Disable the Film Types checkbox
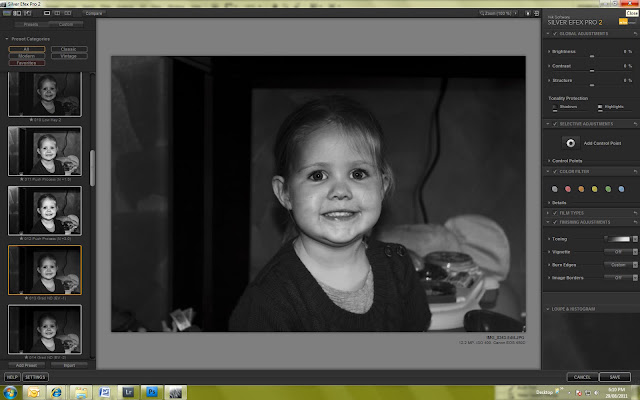Screen dimensions: 640x400 (555, 213)
